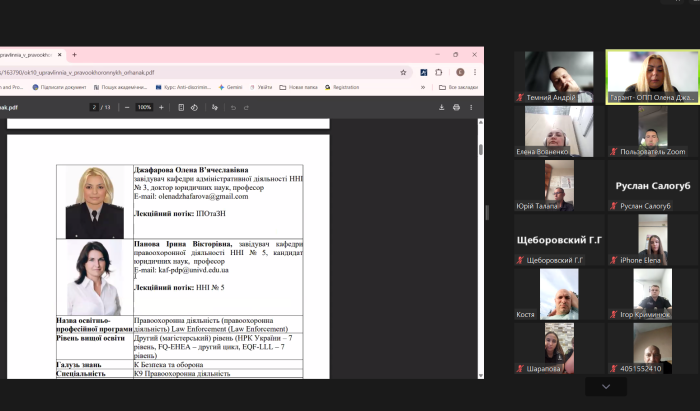Click the PDF zoom in plus button
This screenshot has width=700, height=411.
pyautogui.click(x=161, y=107)
